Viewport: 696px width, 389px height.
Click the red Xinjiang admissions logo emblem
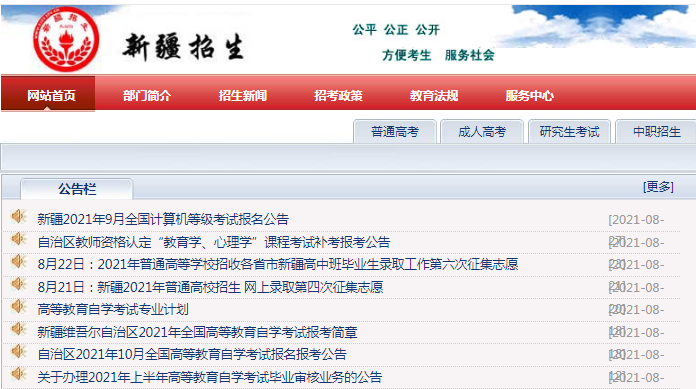coord(66,39)
